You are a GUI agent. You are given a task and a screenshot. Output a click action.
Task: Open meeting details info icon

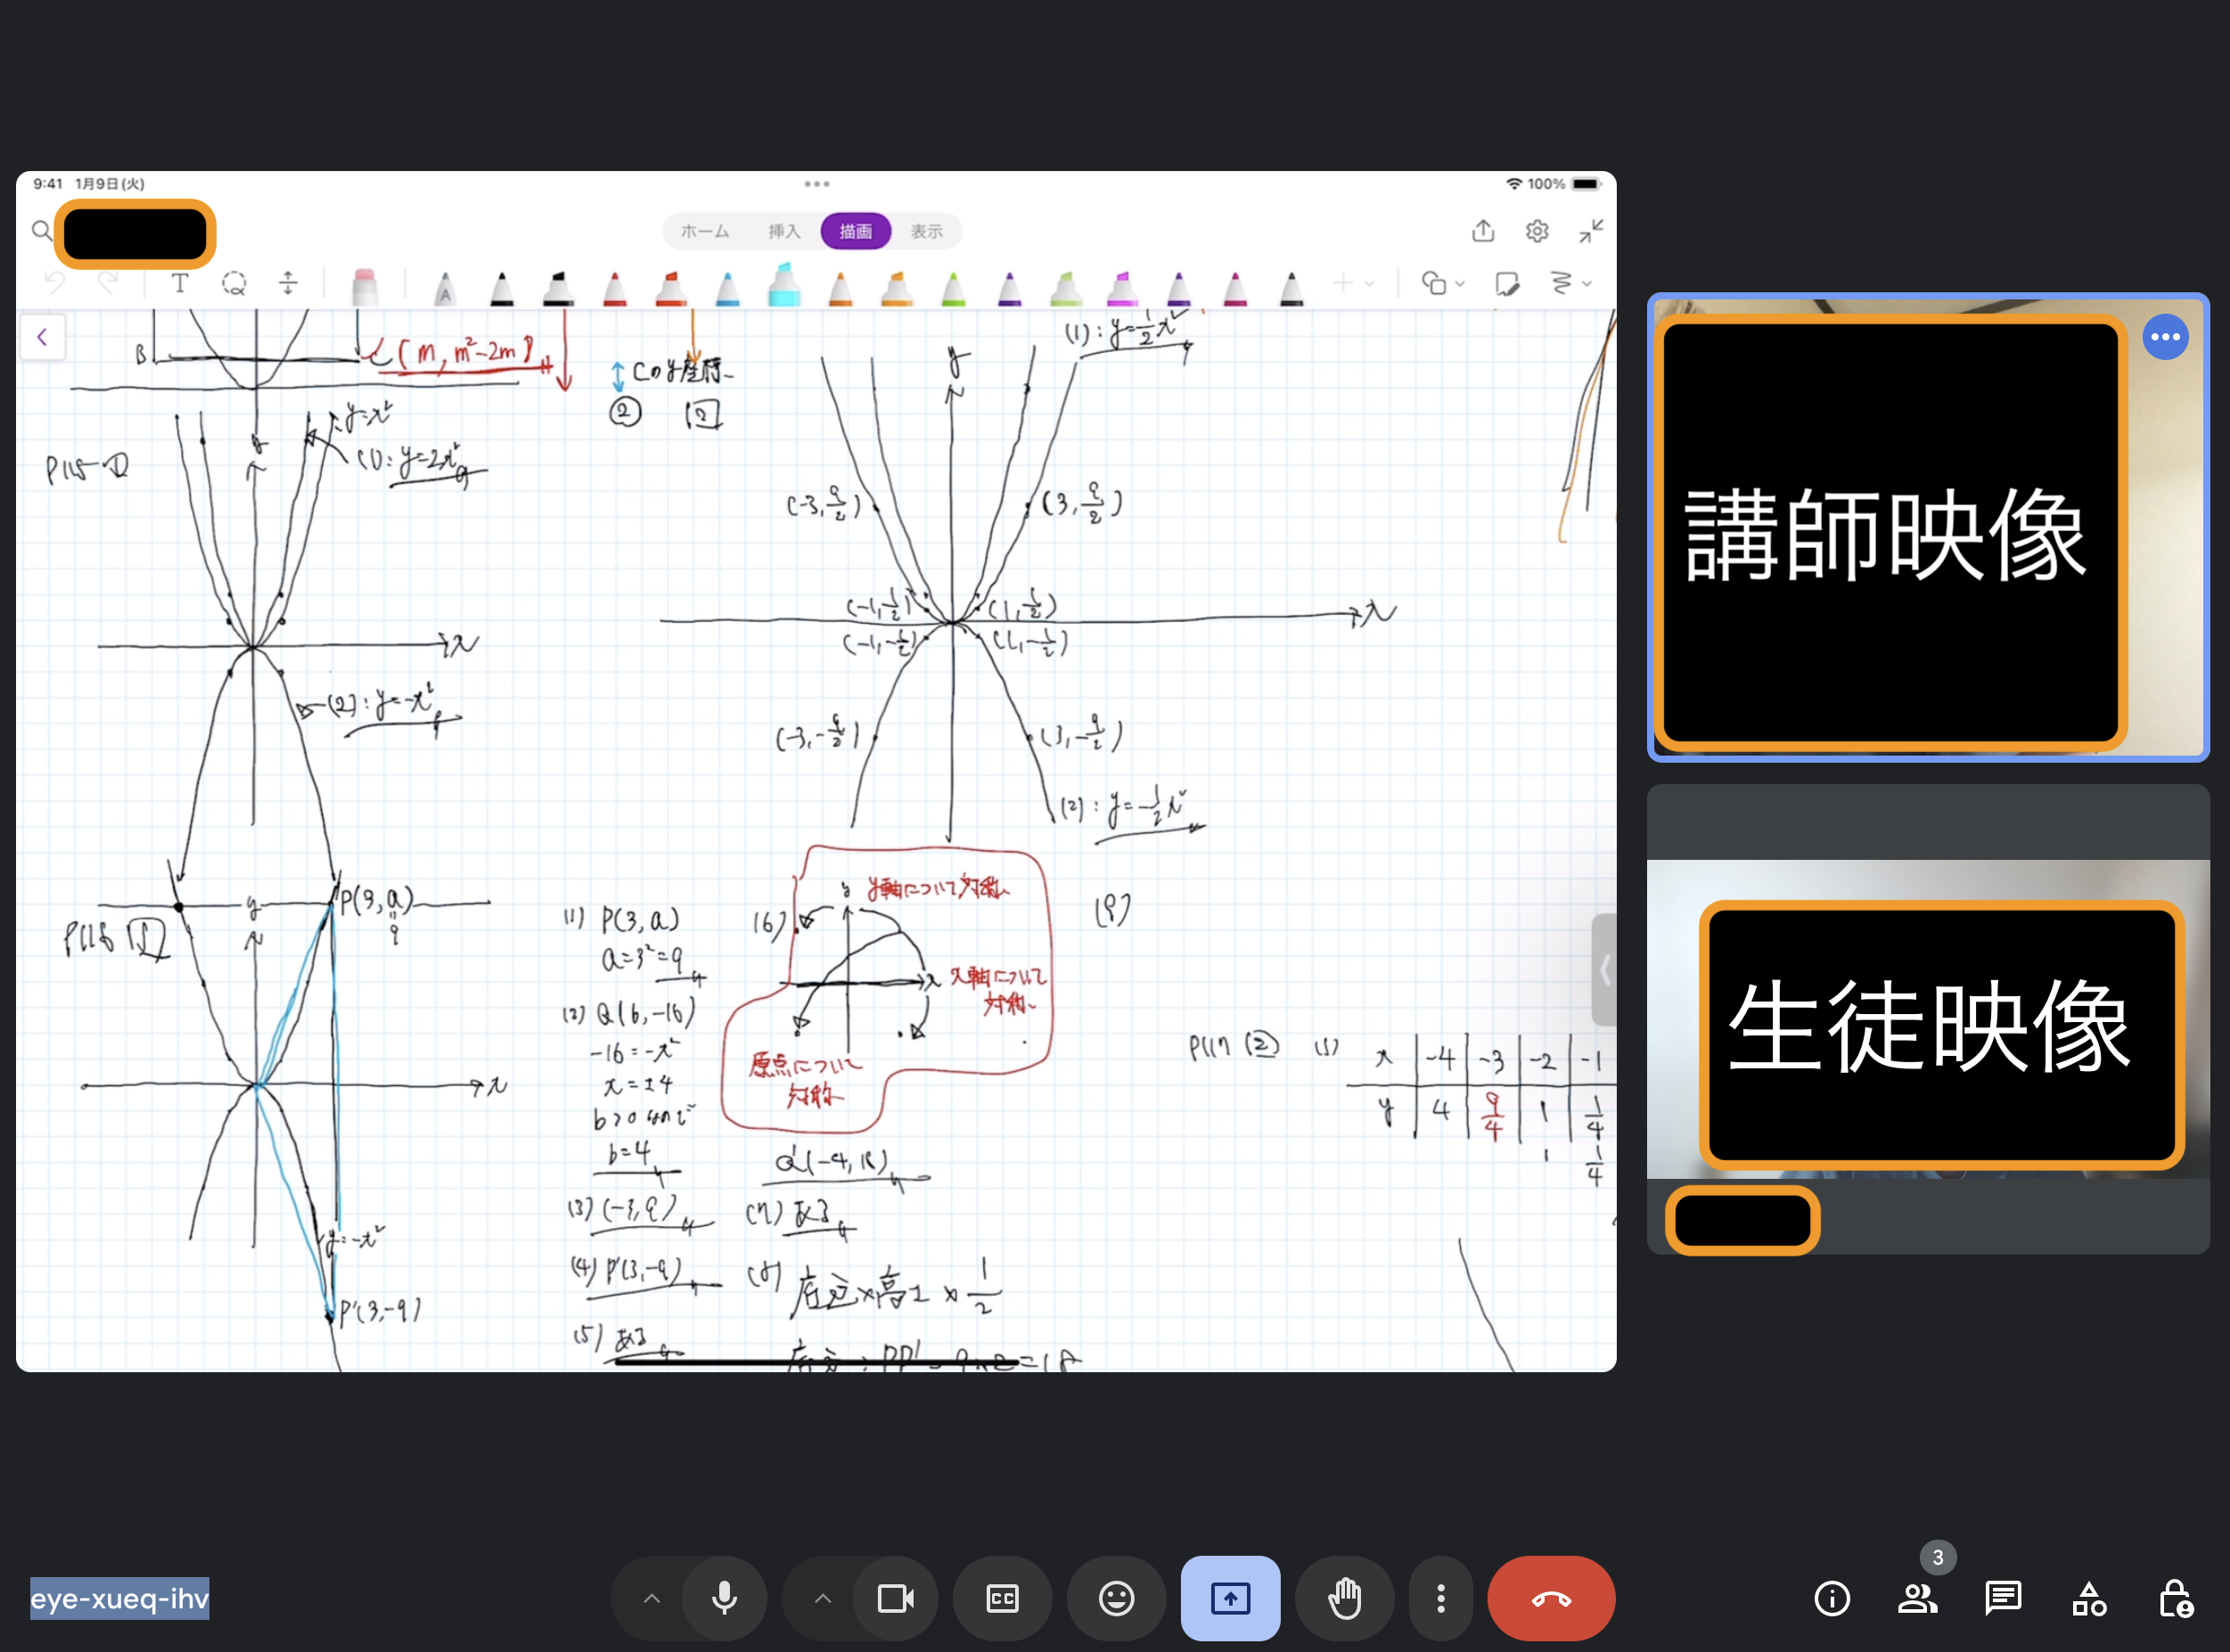[1832, 1598]
